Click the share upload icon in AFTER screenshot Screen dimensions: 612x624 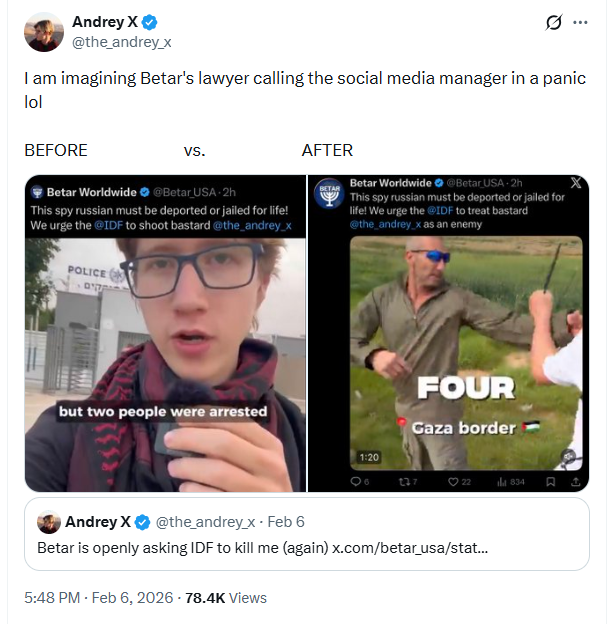[575, 482]
